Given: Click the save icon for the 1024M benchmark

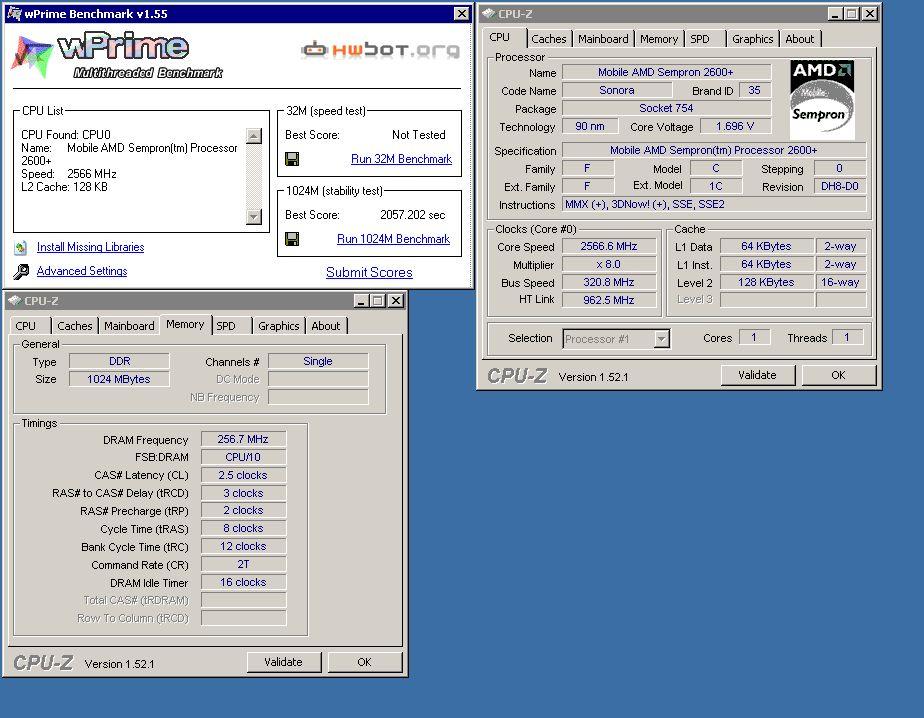Looking at the screenshot, I should tap(292, 239).
